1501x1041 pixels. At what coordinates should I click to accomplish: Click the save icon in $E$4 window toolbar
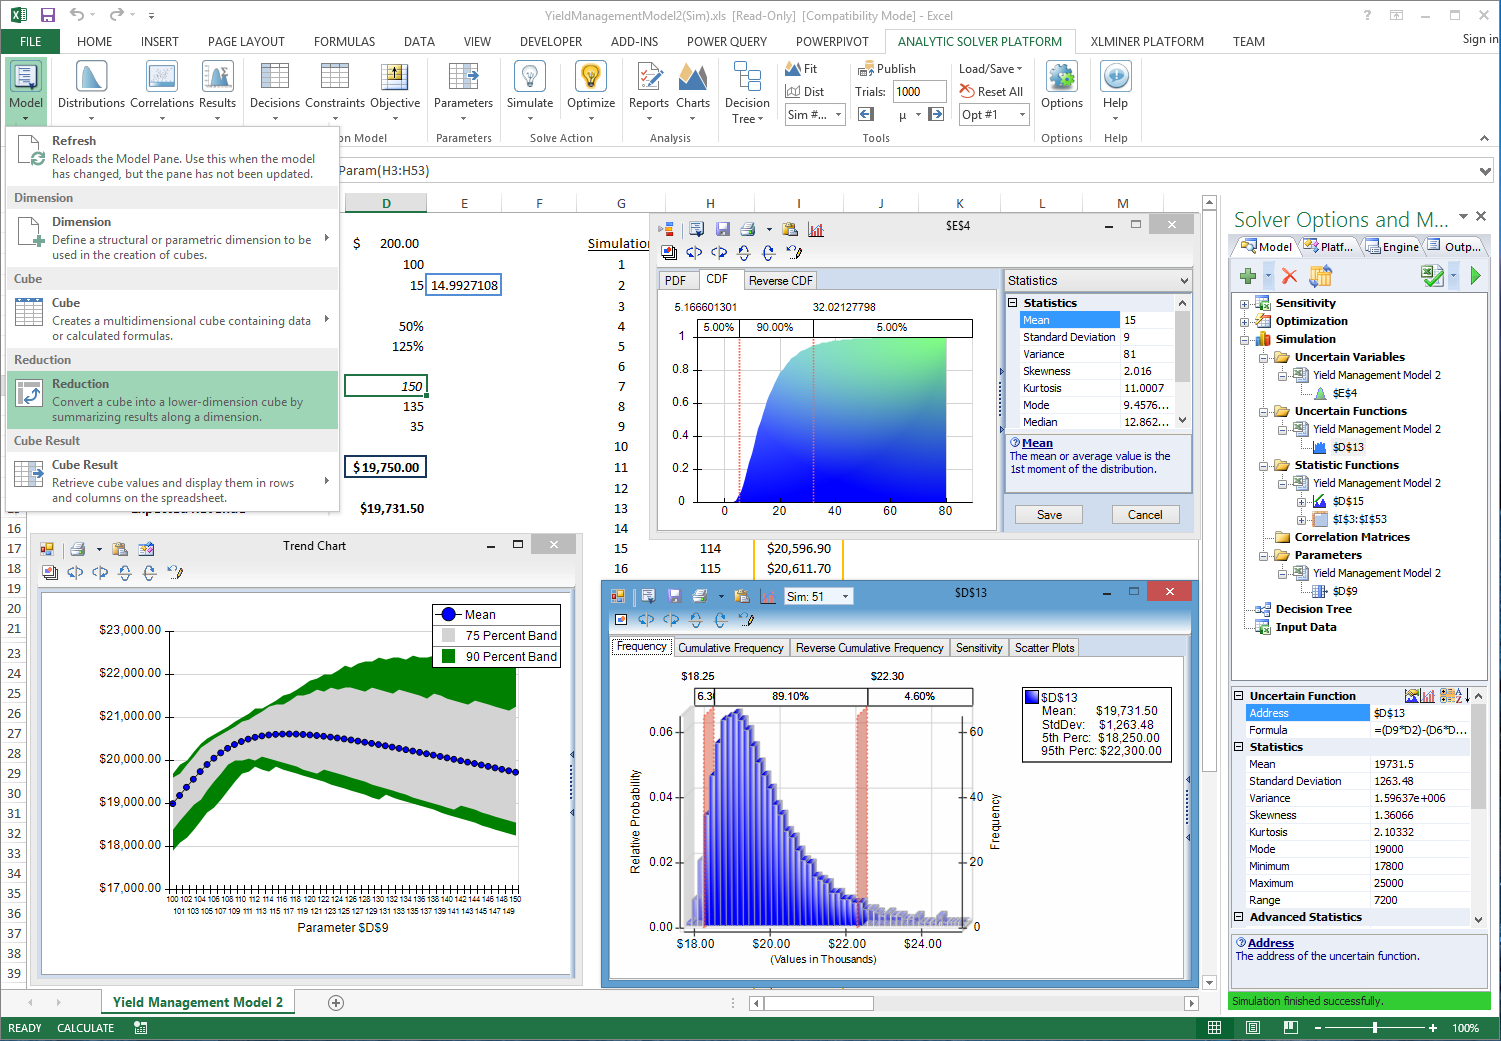click(x=722, y=230)
